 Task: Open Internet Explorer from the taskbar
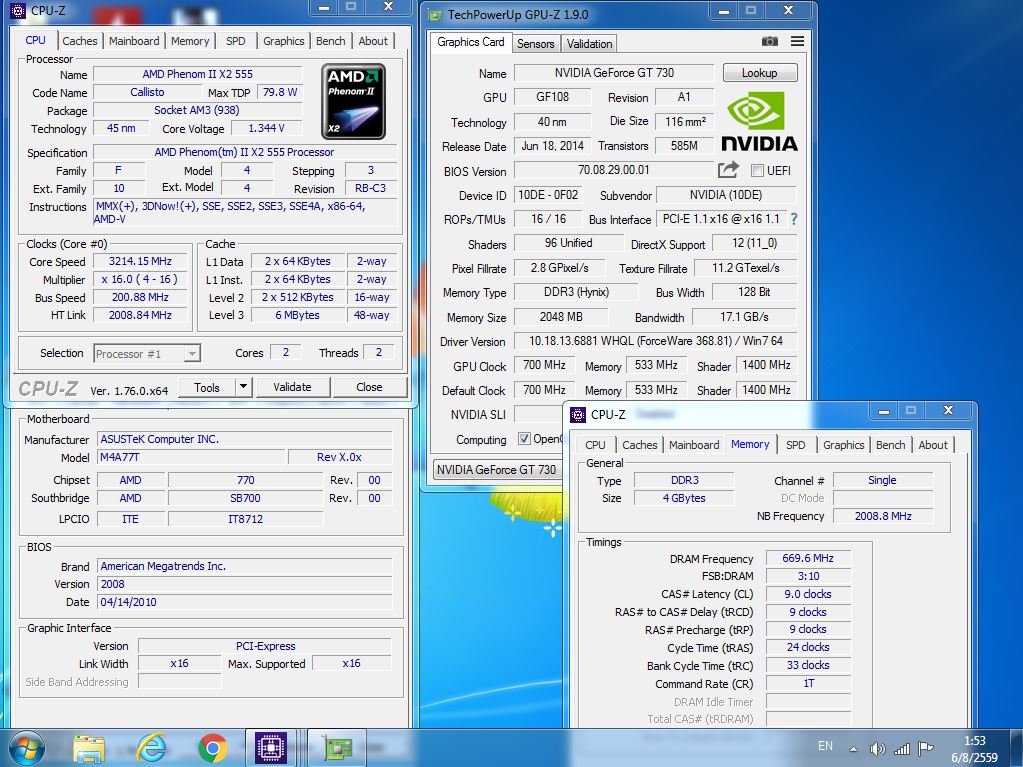coord(151,747)
